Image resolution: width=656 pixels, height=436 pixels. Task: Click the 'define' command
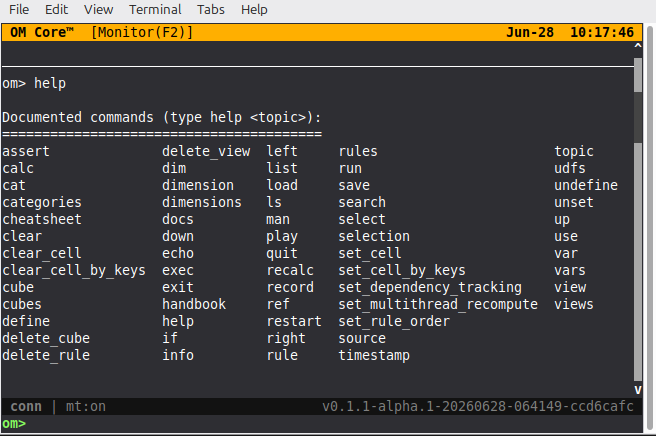tap(26, 321)
